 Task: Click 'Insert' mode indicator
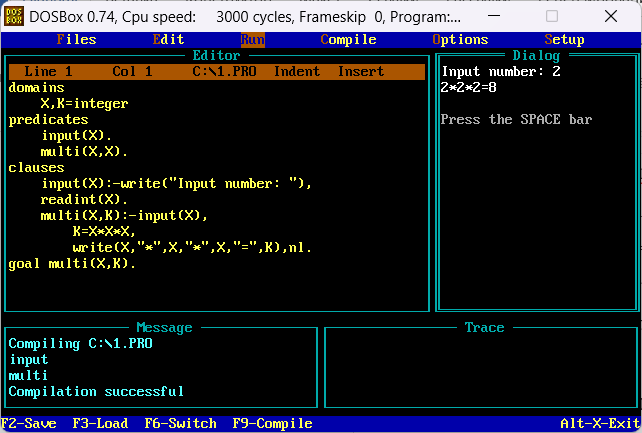pos(361,72)
